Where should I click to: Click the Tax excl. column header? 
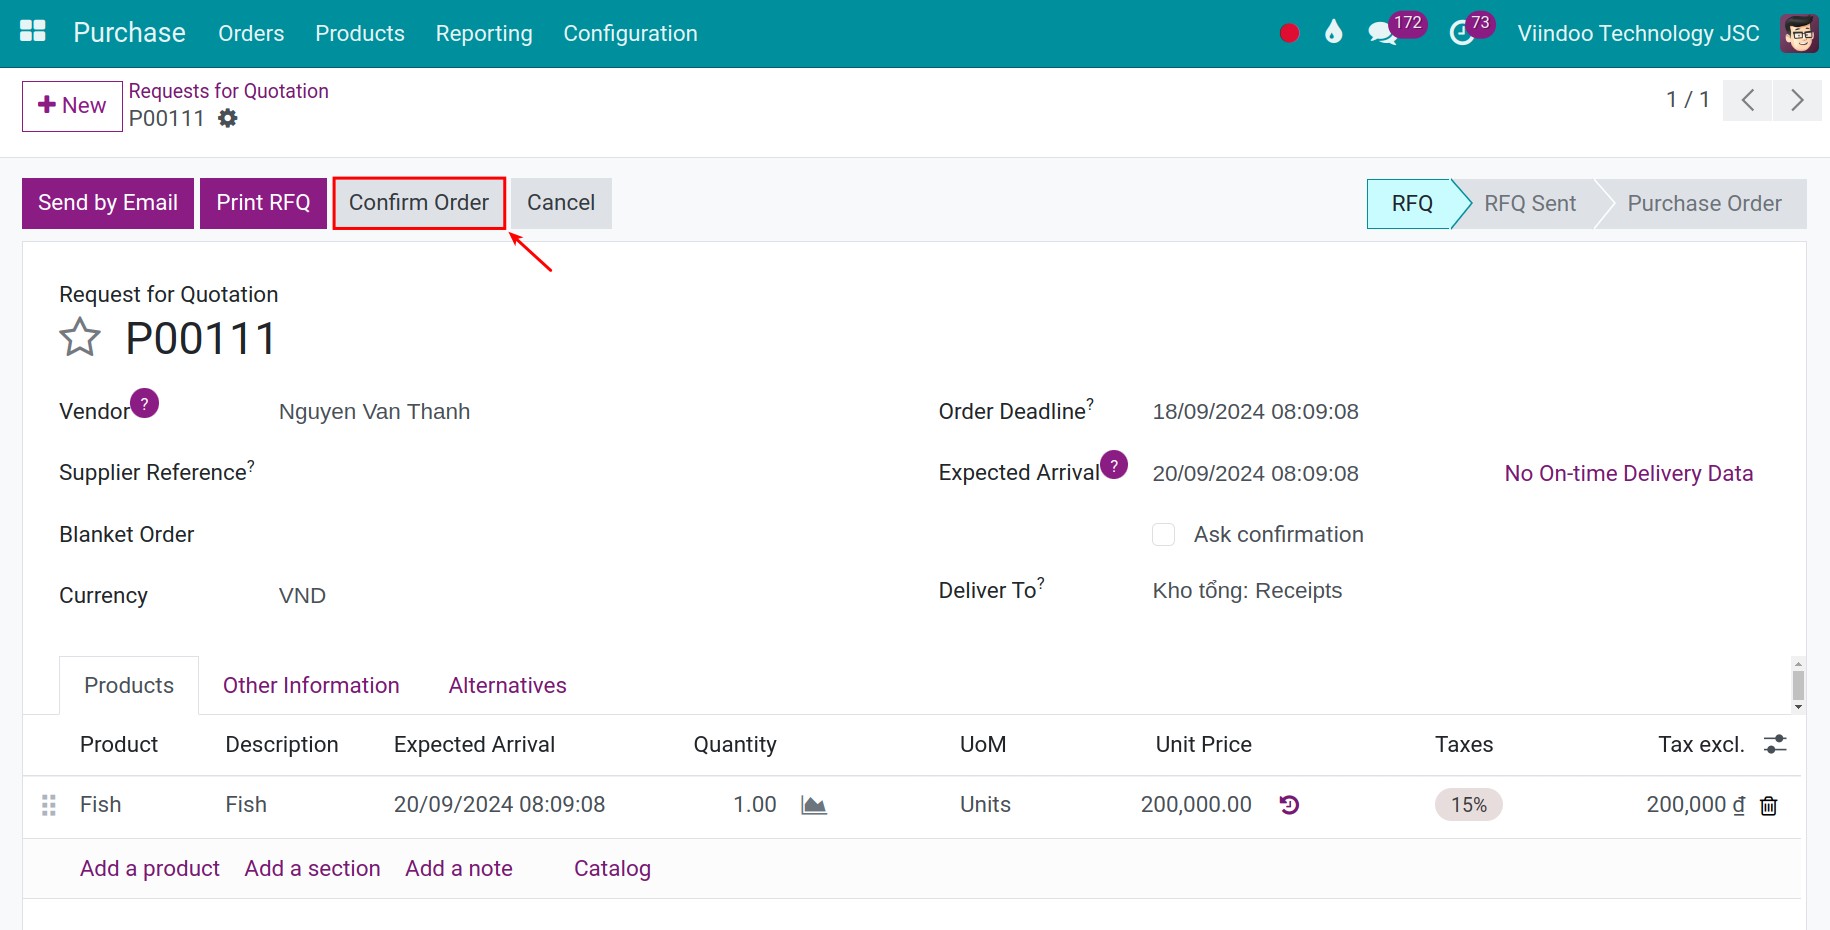click(1701, 744)
